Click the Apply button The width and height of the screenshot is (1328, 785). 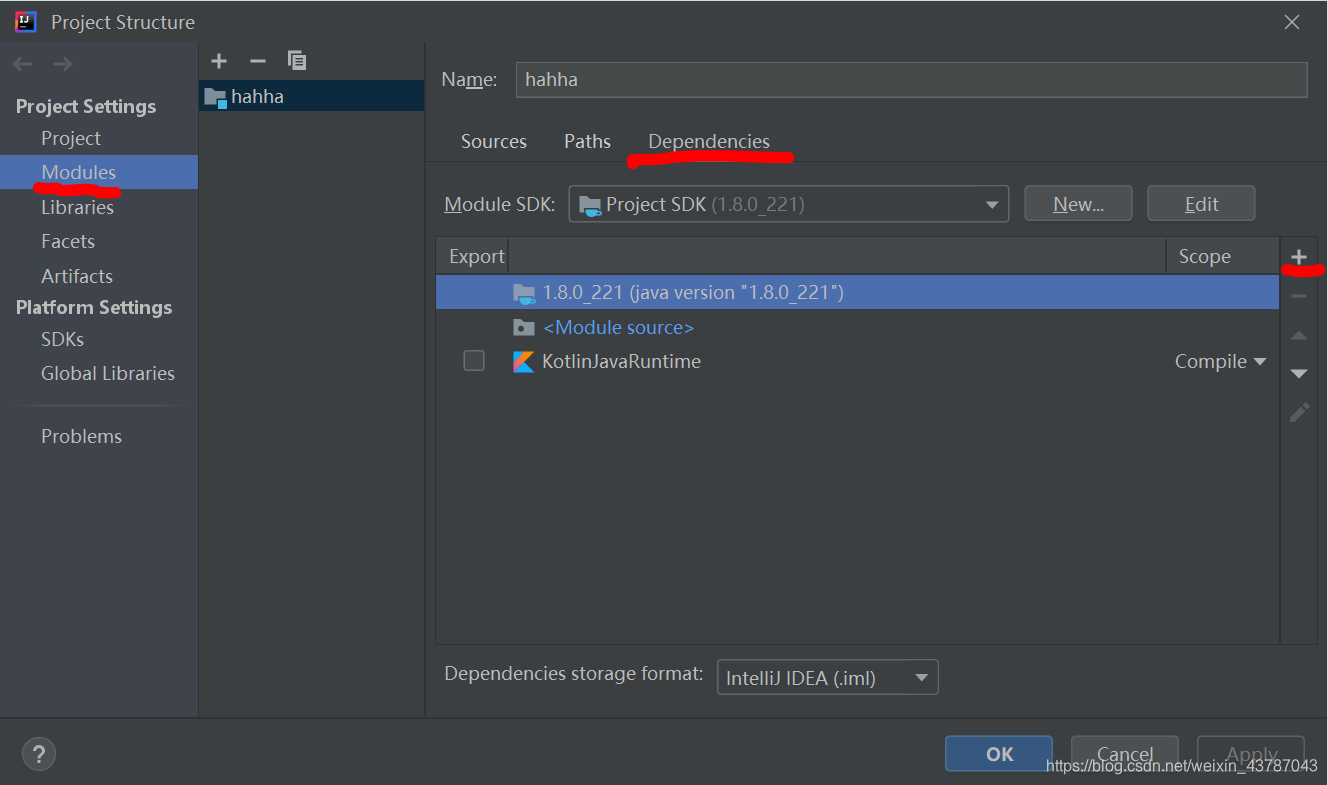click(1251, 754)
